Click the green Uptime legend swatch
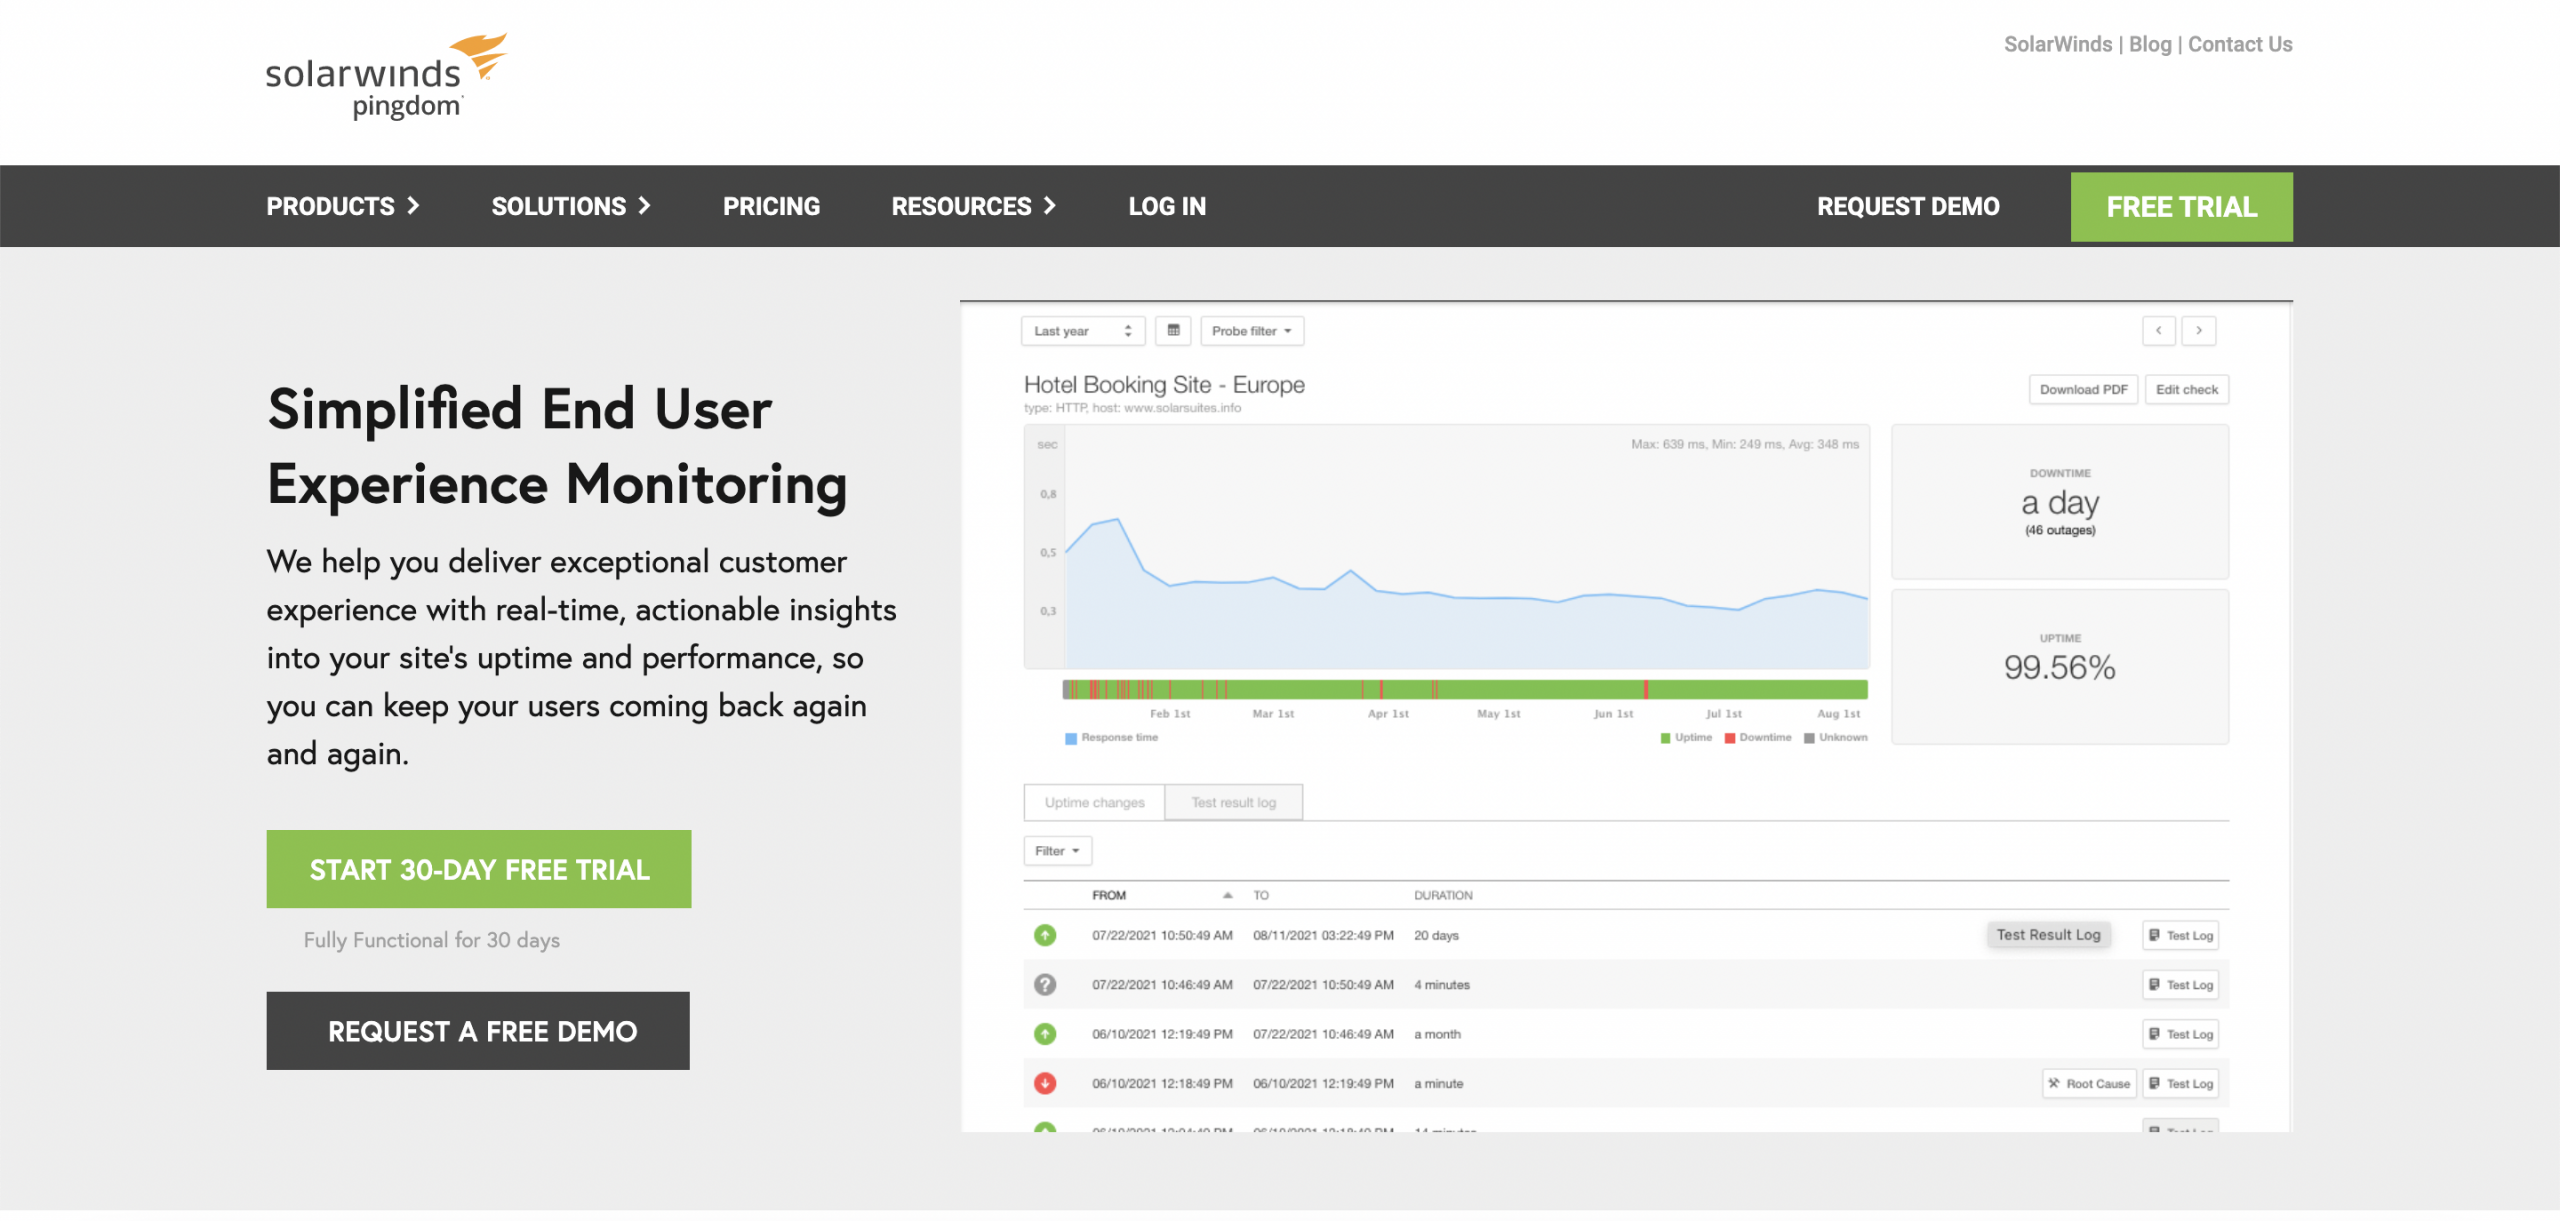Viewport: 2560px width, 1221px height. pyautogui.click(x=1665, y=738)
